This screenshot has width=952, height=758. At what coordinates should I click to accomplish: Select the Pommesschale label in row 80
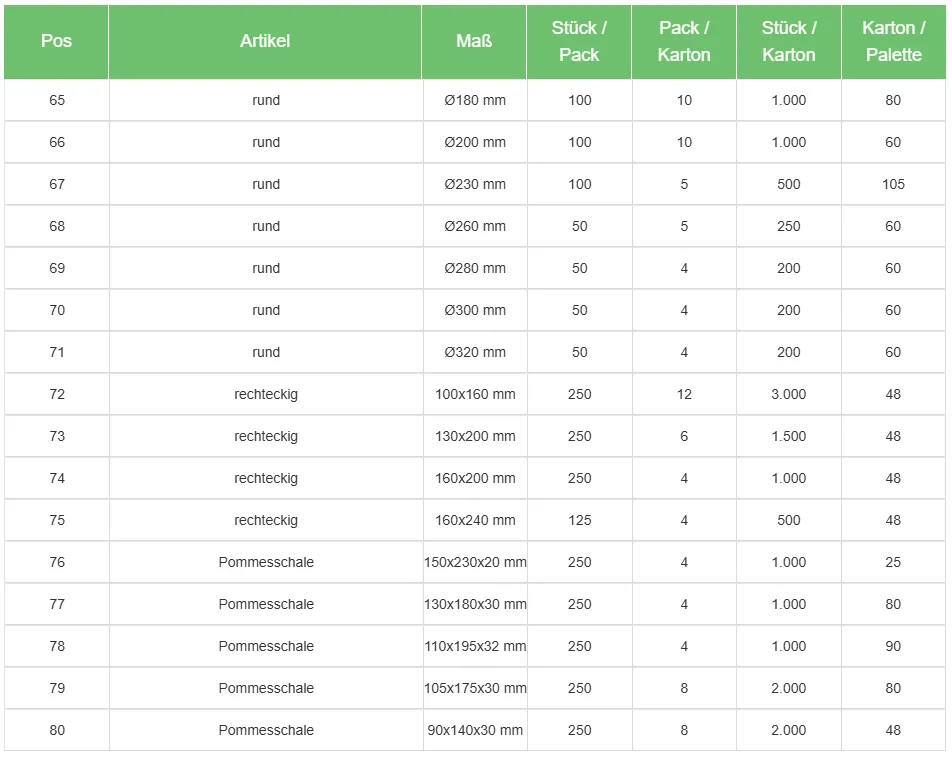pos(266,730)
